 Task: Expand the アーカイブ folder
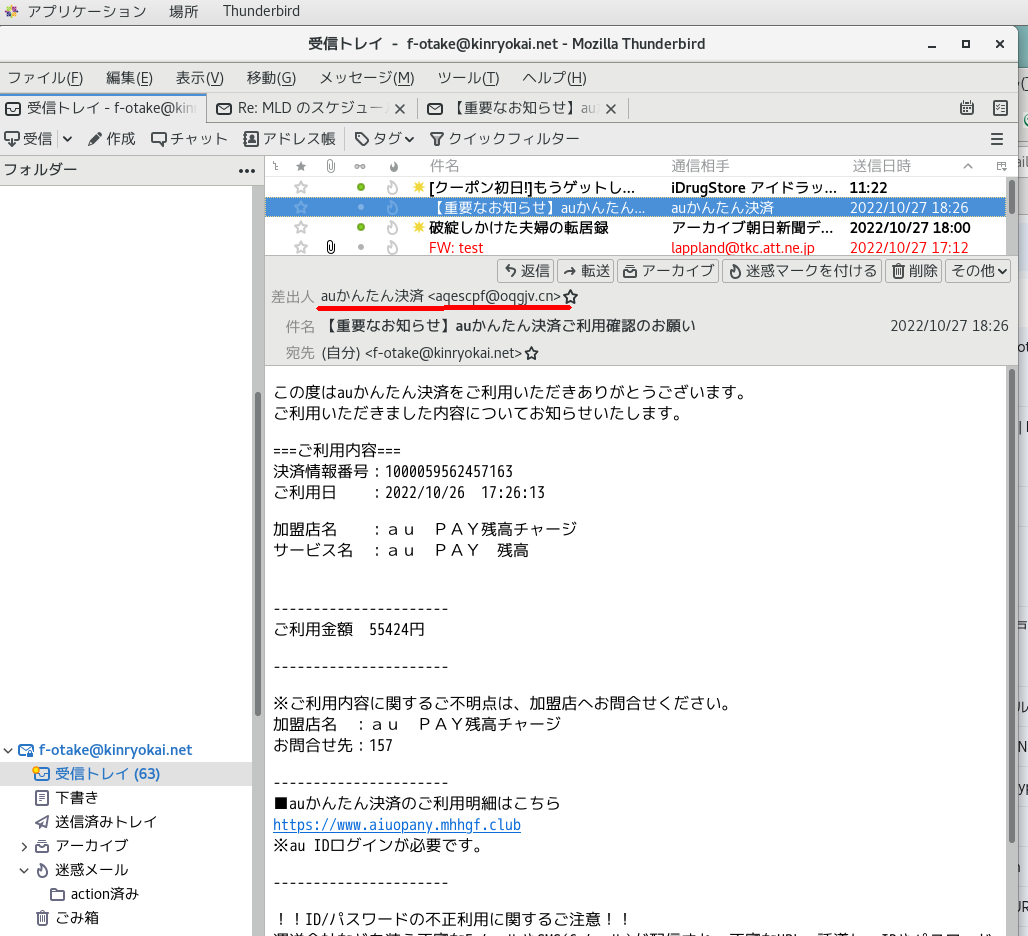(24, 846)
